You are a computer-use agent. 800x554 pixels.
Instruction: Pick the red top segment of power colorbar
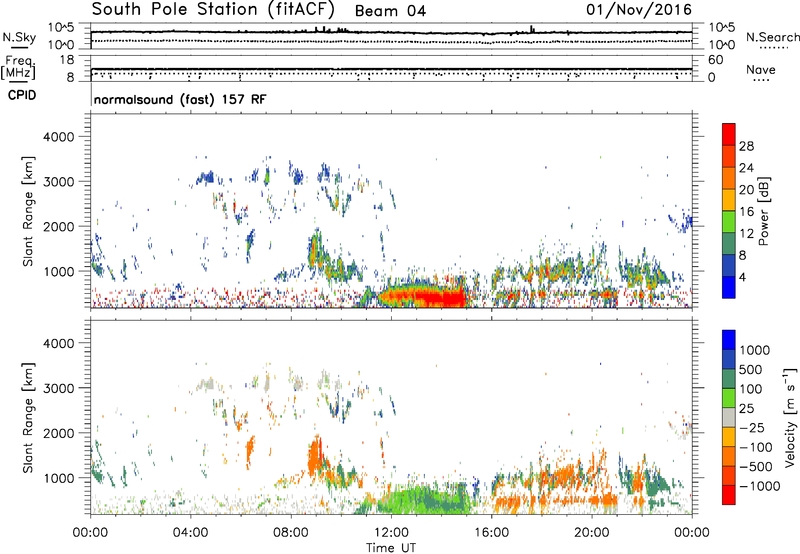click(729, 135)
